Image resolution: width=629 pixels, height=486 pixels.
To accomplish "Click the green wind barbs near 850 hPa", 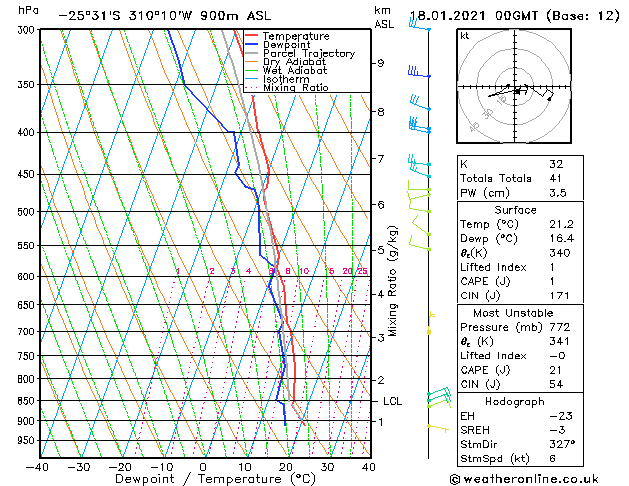I will pos(438,398).
